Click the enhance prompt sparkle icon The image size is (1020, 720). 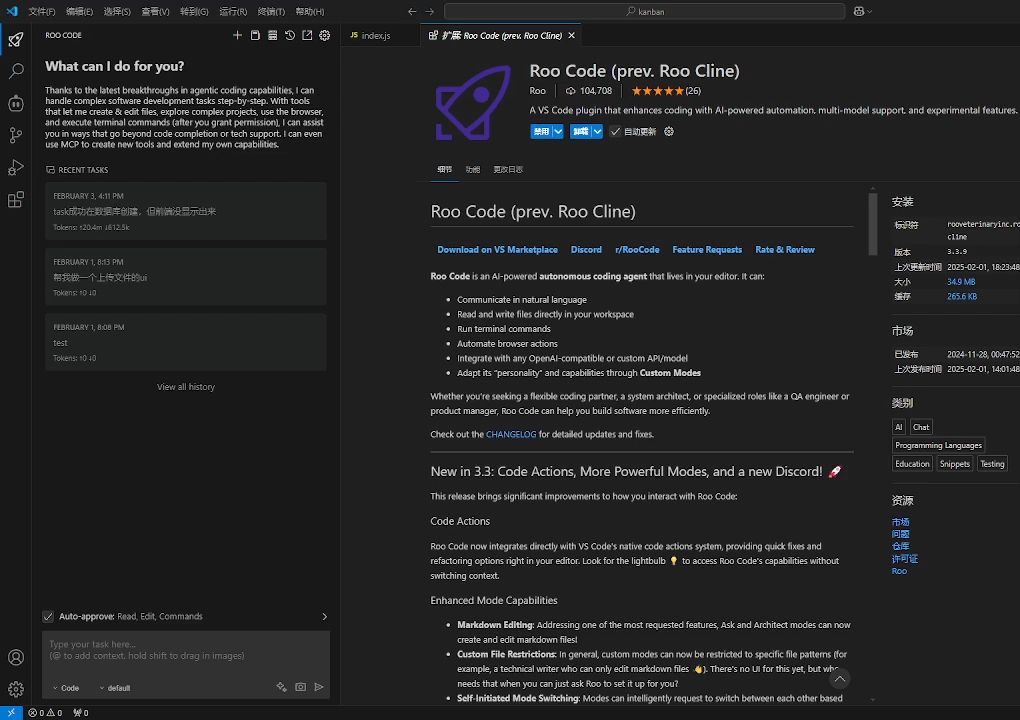282,688
